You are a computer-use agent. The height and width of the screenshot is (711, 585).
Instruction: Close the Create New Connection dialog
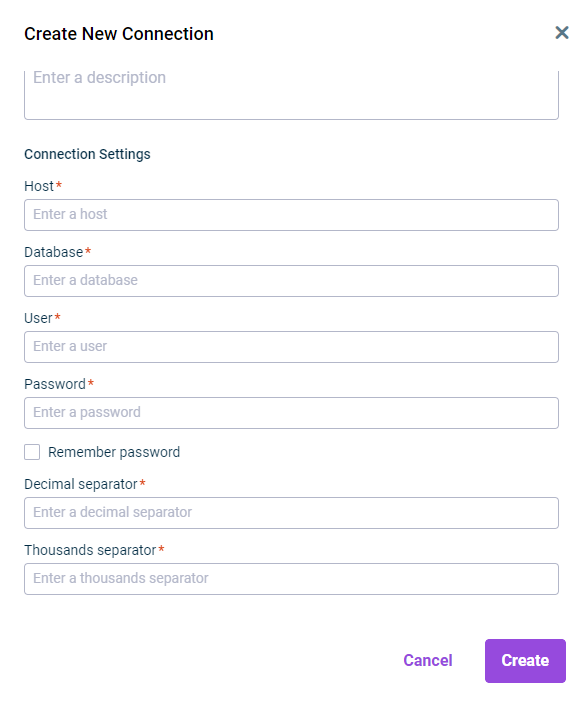point(561,33)
